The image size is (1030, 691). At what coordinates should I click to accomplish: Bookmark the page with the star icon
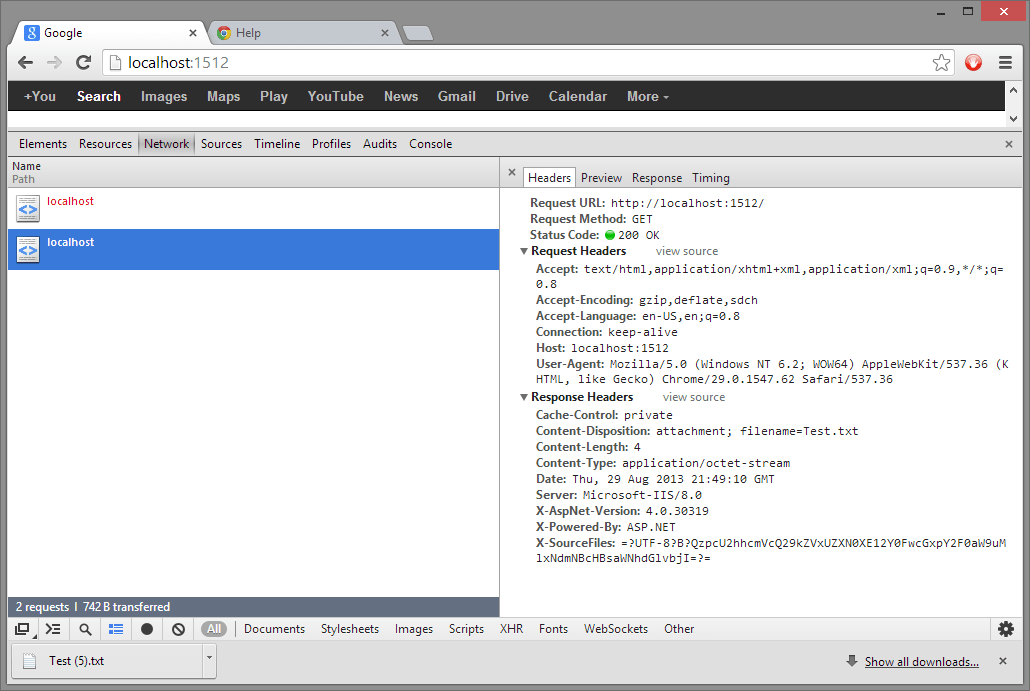(941, 62)
